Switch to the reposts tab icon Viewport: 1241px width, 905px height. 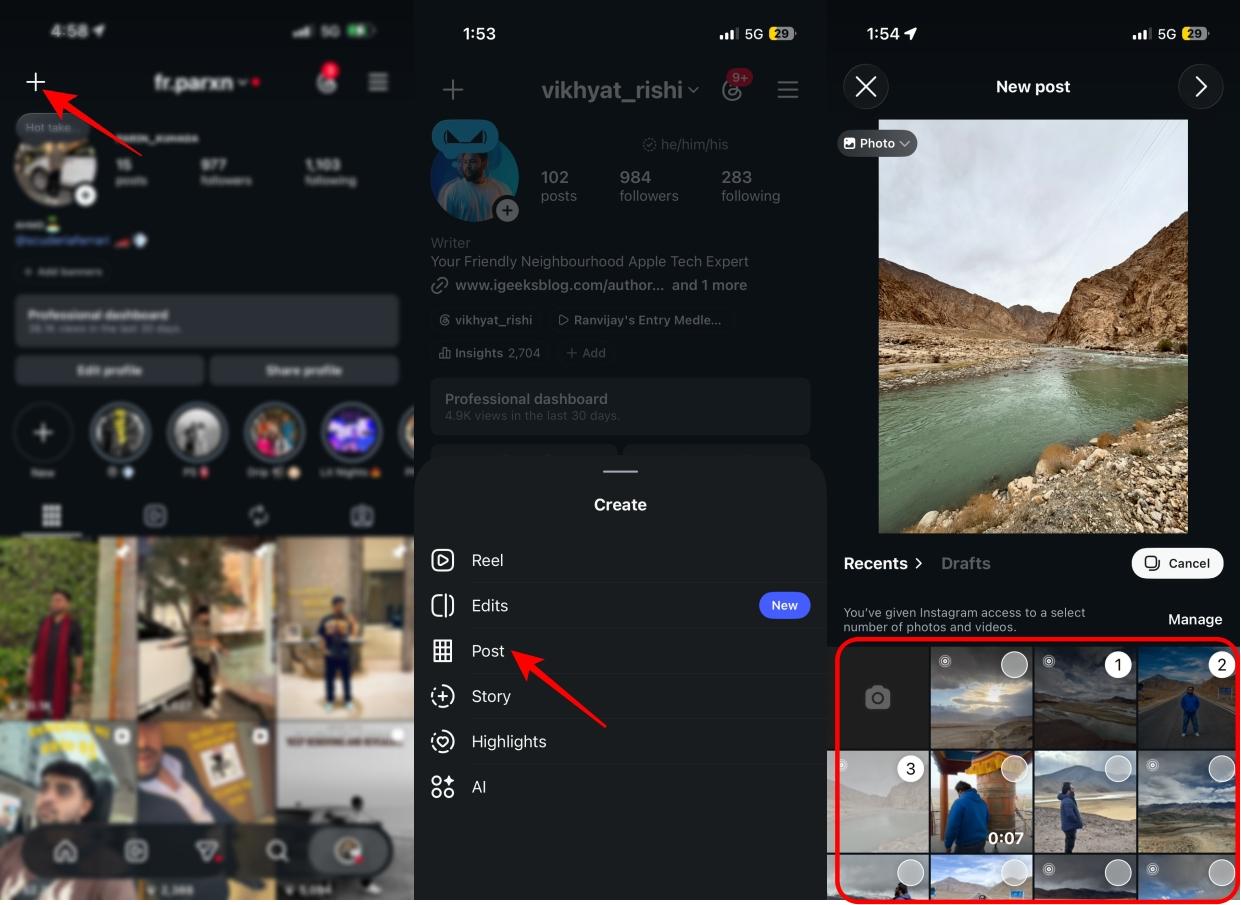[258, 515]
